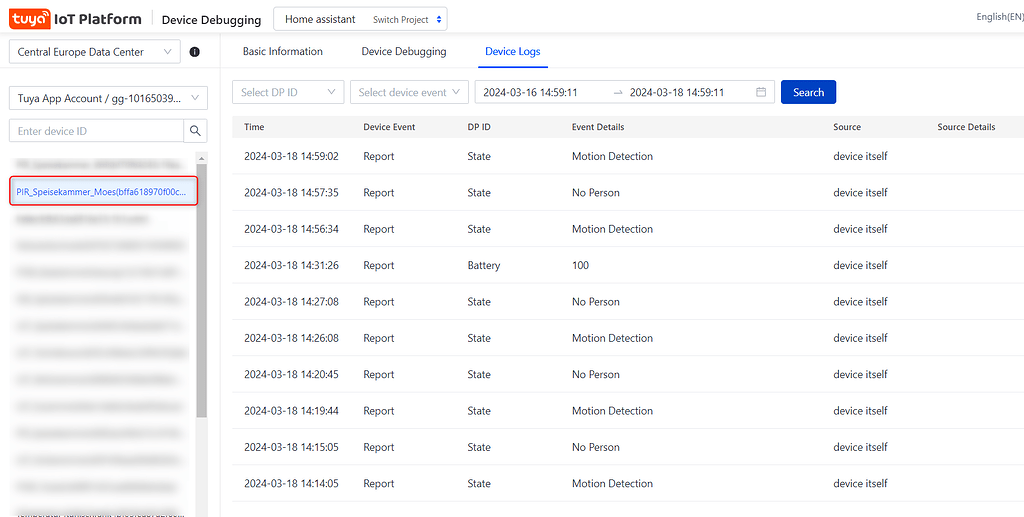Screen dimensions: 1024x517
Task: Click the Device Debugging page title
Action: pyautogui.click(x=212, y=20)
